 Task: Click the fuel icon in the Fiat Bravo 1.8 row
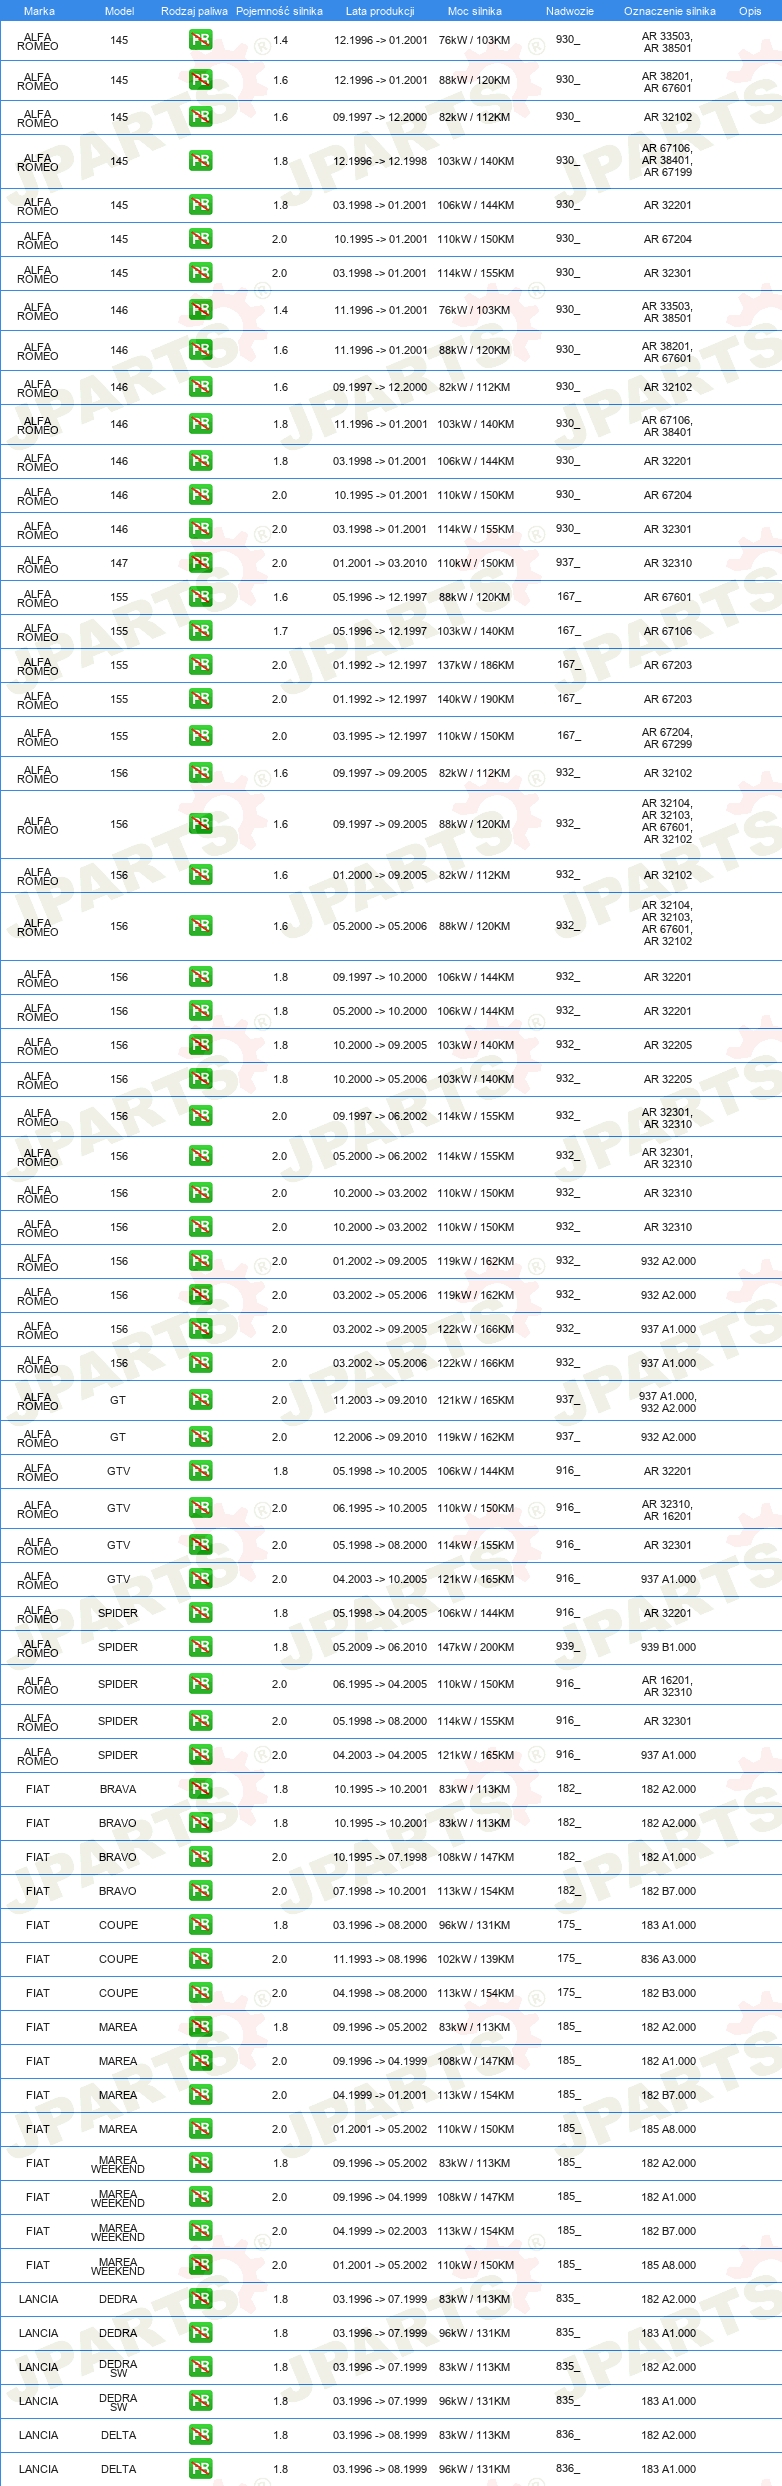200,1823
